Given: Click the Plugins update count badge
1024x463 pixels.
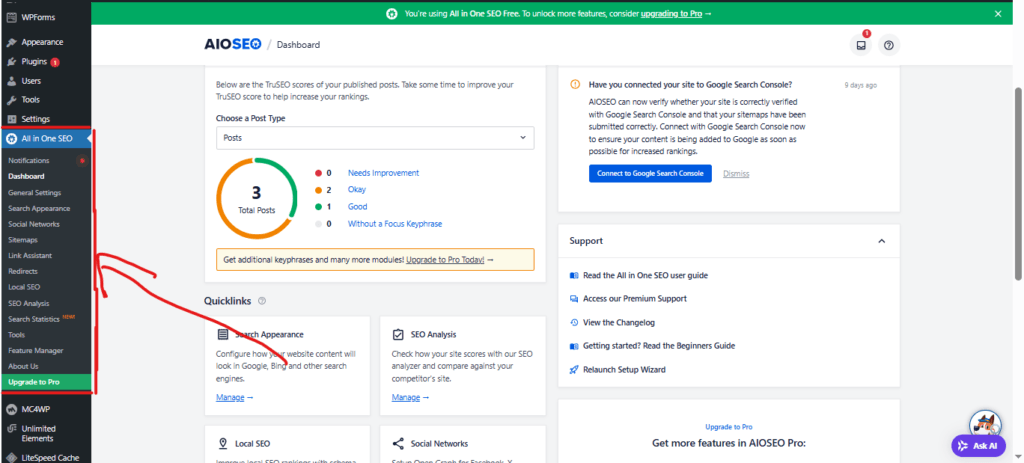Looking at the screenshot, I should [x=55, y=62].
